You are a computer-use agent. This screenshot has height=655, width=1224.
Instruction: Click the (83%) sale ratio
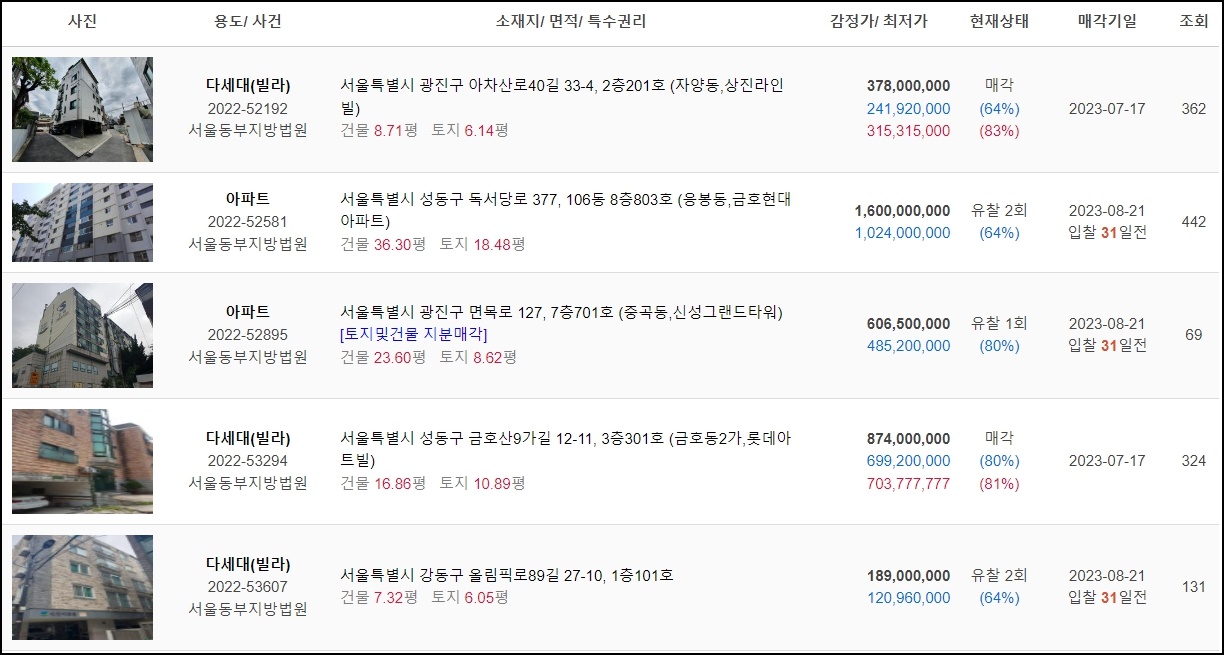pos(999,131)
